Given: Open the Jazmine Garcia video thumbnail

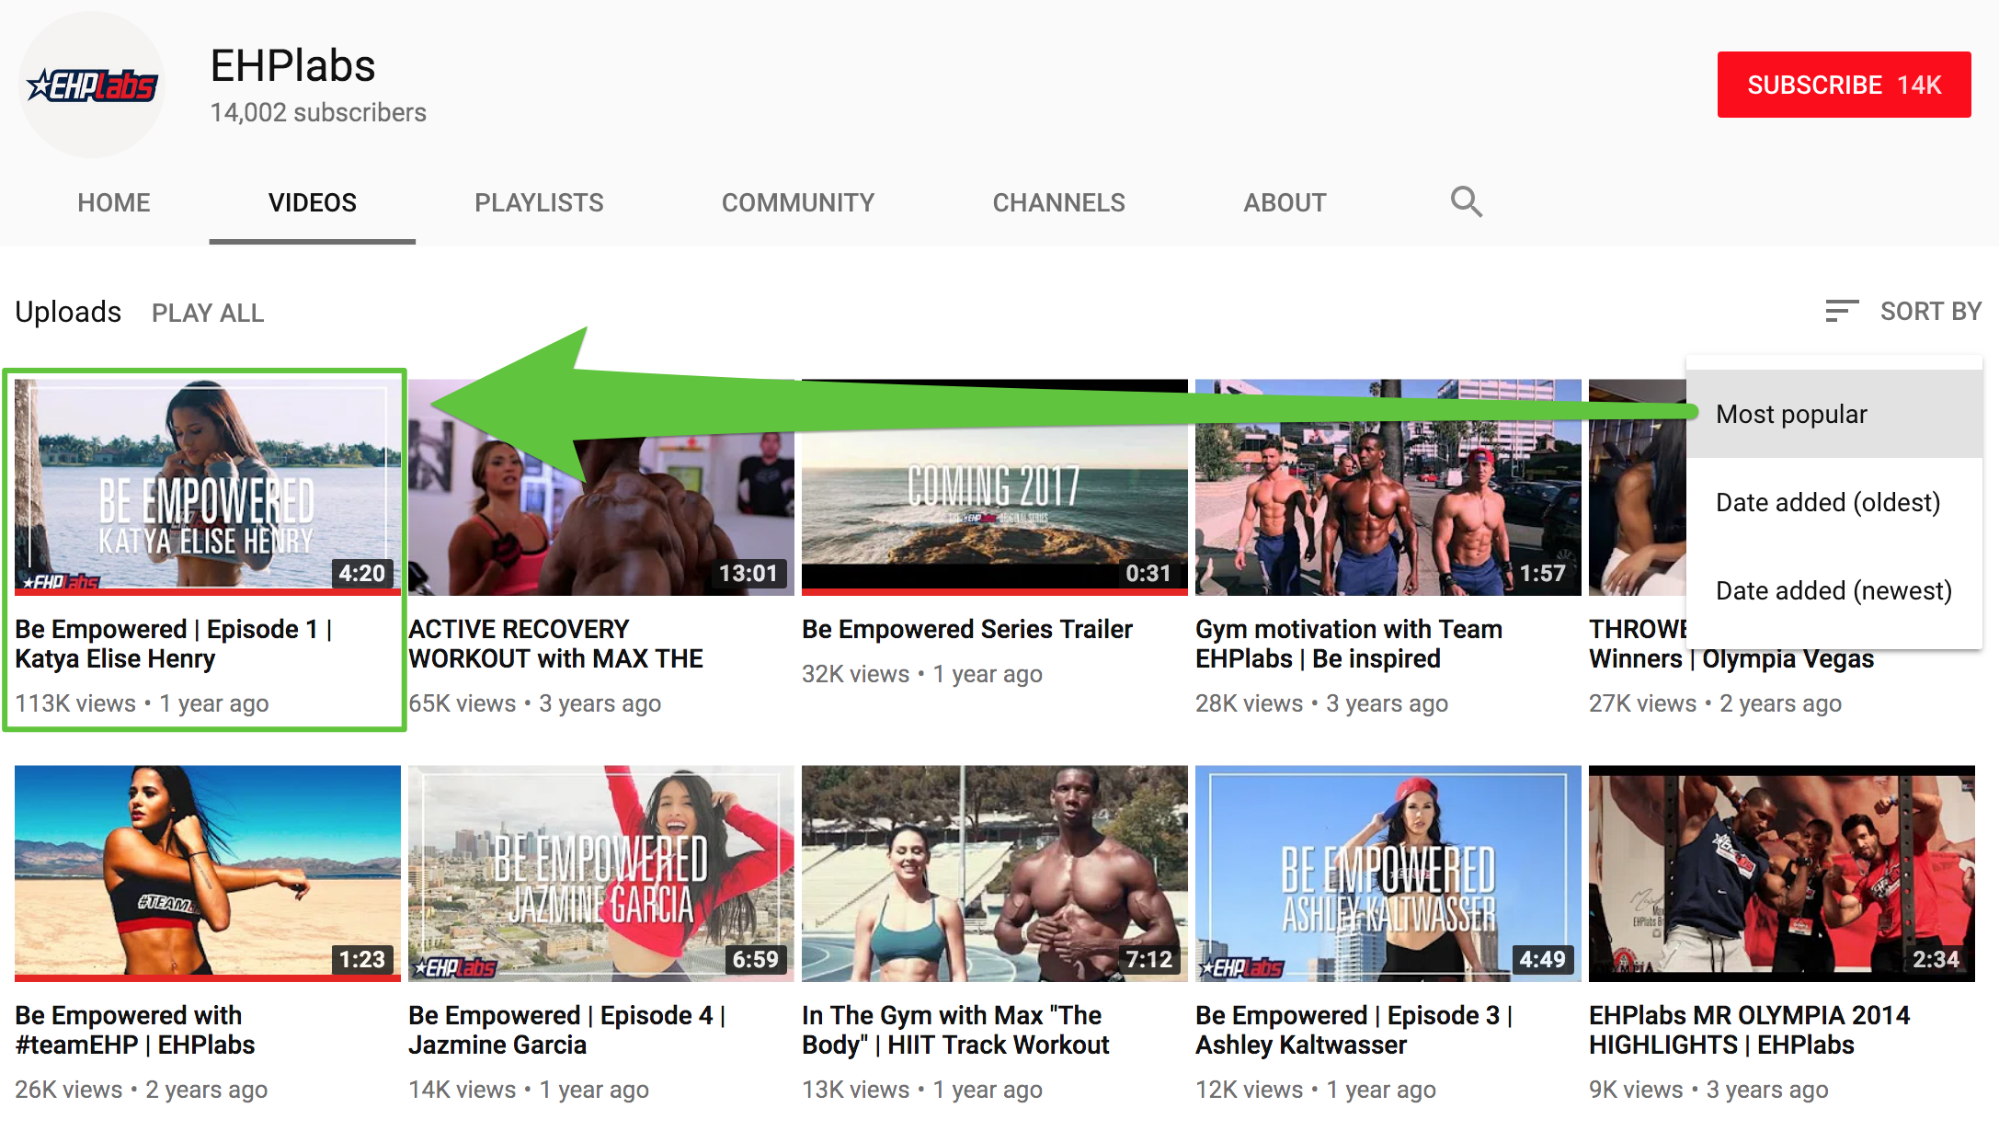Looking at the screenshot, I should coord(601,873).
